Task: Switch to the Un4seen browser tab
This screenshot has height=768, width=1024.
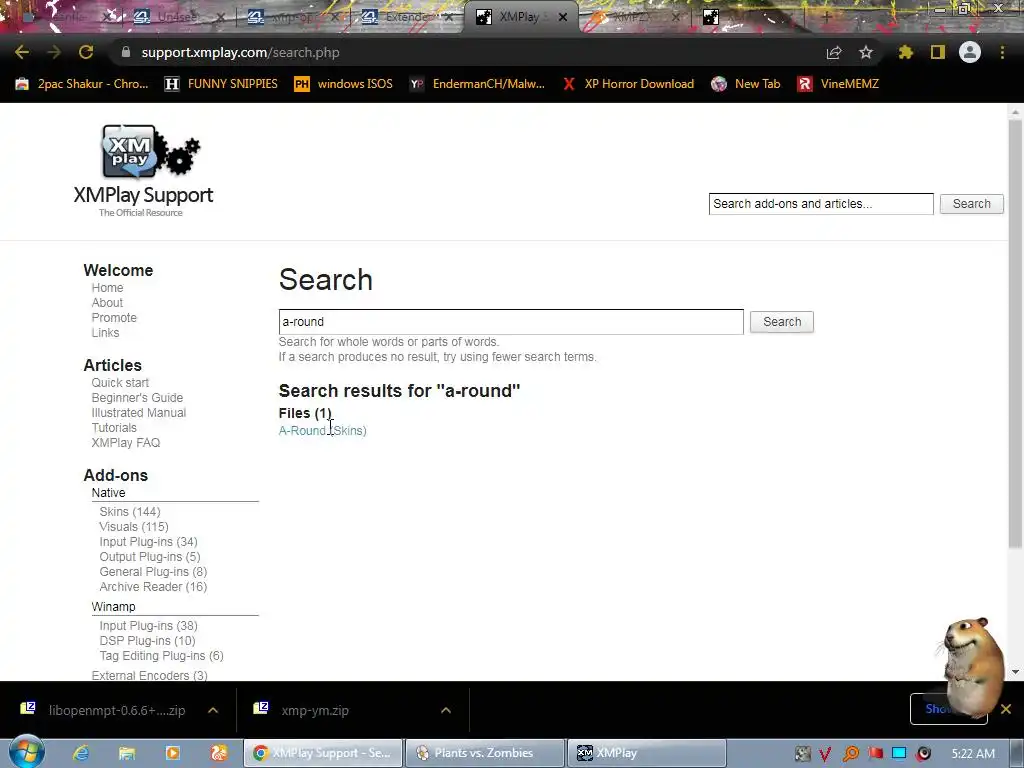Action: point(178,17)
